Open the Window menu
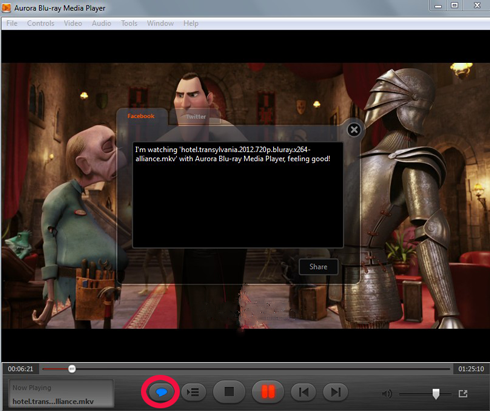 click(160, 23)
